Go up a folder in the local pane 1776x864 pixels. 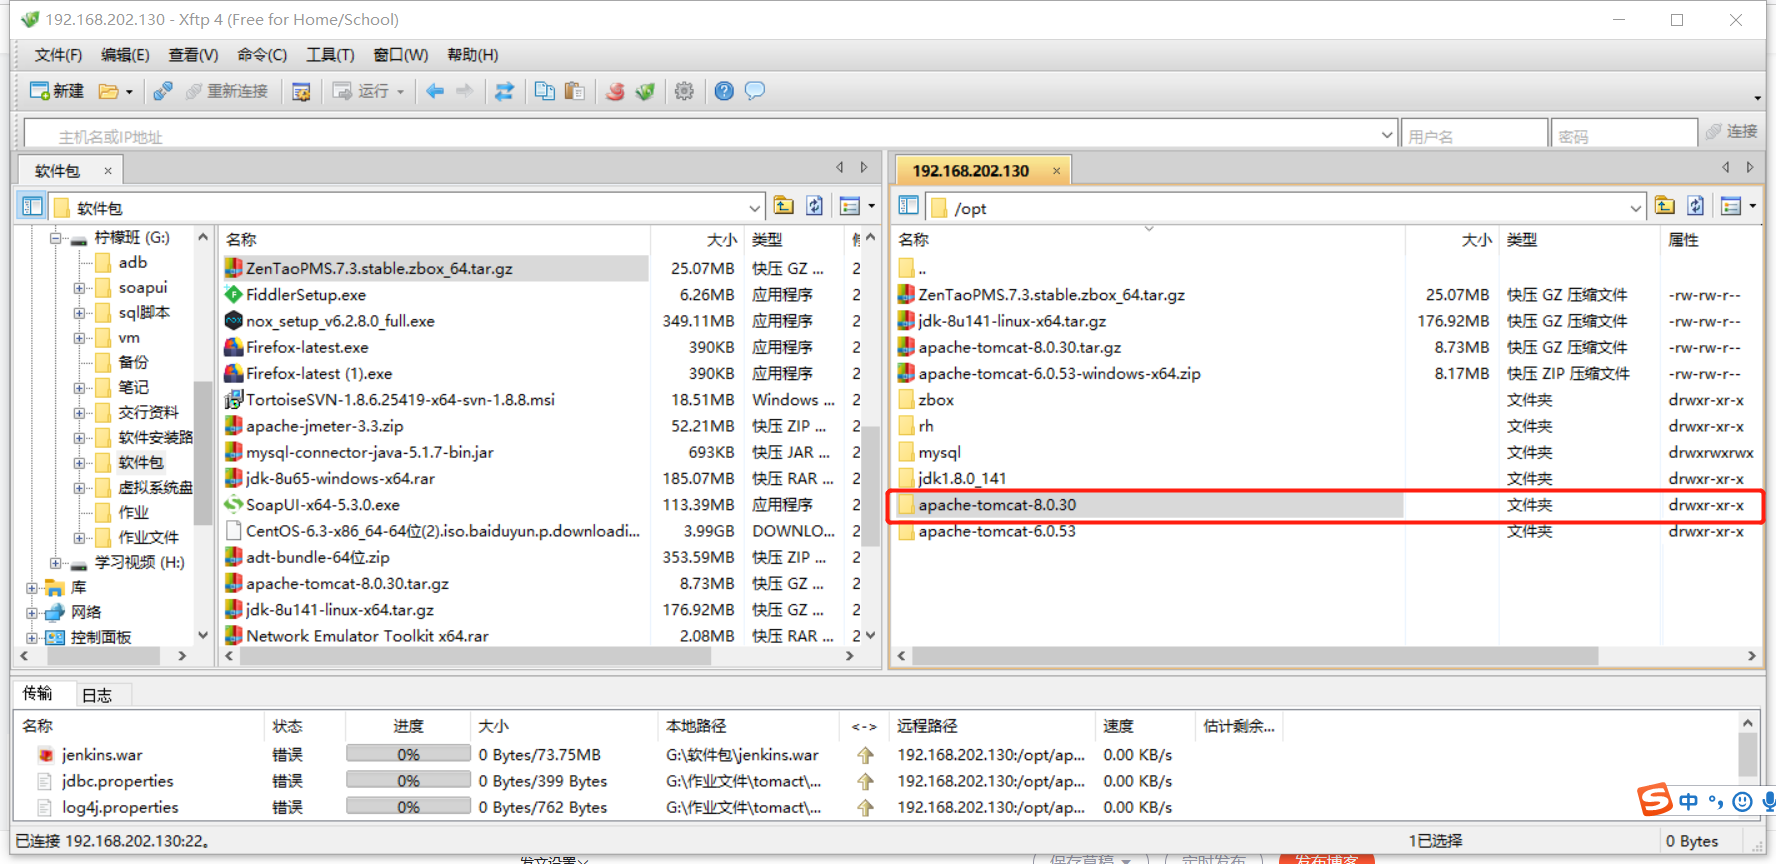click(784, 206)
